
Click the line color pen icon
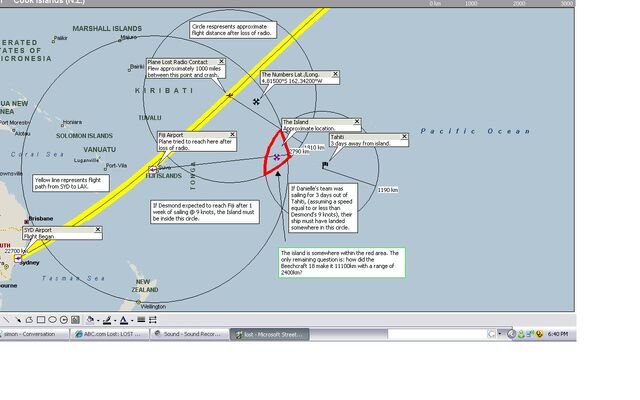click(x=107, y=320)
